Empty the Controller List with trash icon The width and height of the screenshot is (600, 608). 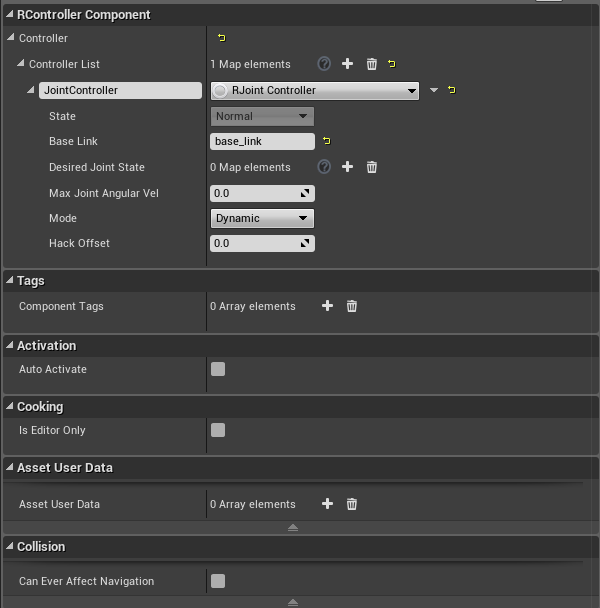click(x=372, y=64)
